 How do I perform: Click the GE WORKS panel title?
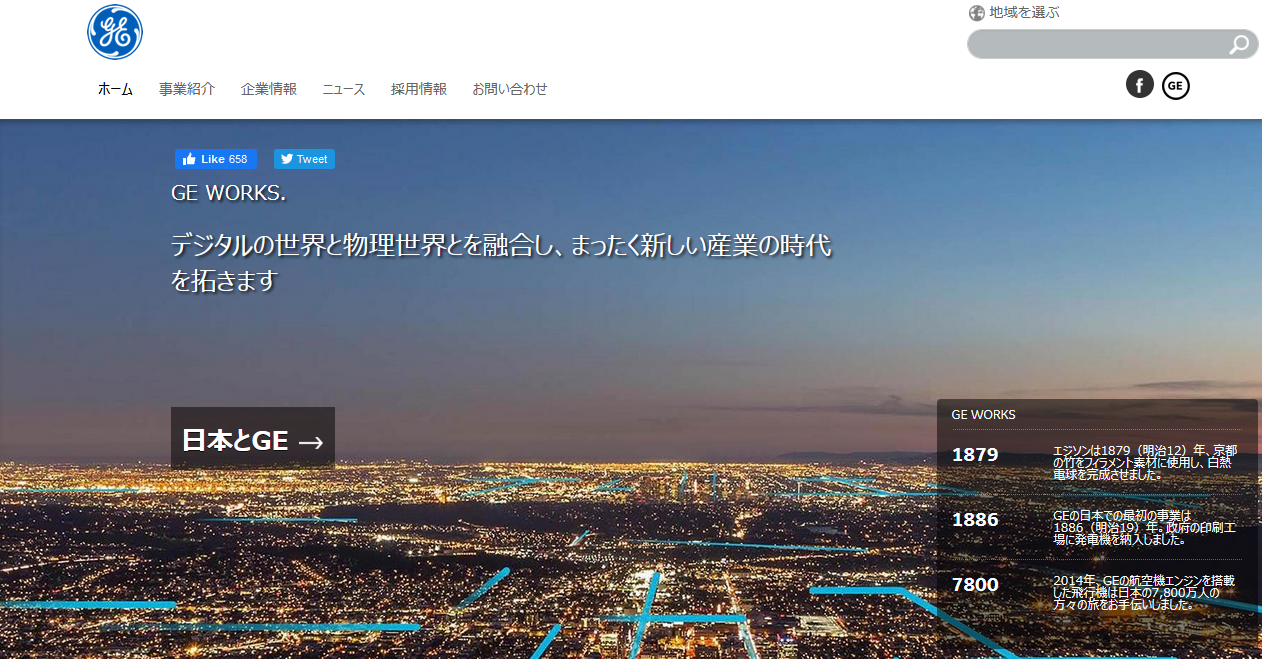[x=983, y=415]
